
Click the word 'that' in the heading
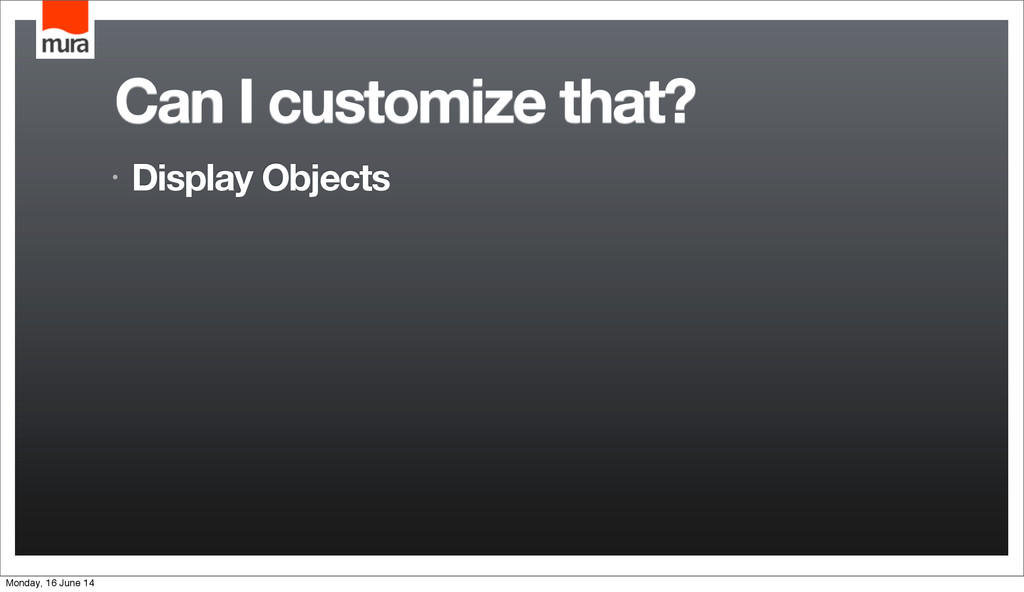[611, 102]
